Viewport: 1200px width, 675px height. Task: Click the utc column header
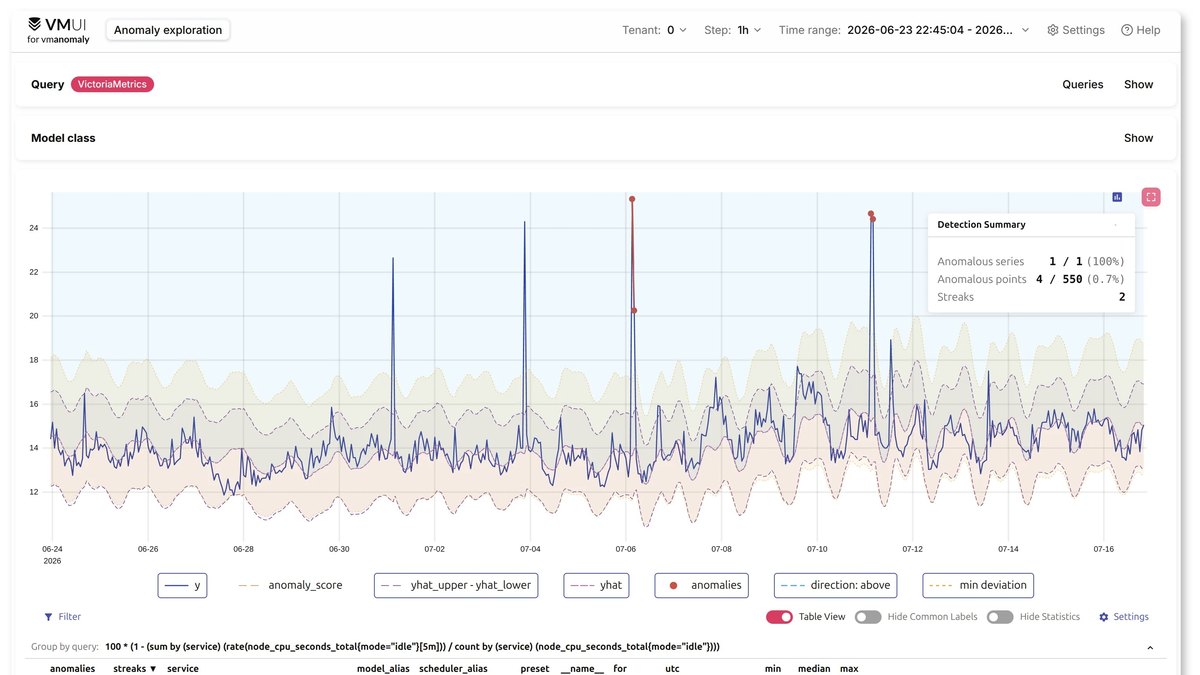pos(672,668)
